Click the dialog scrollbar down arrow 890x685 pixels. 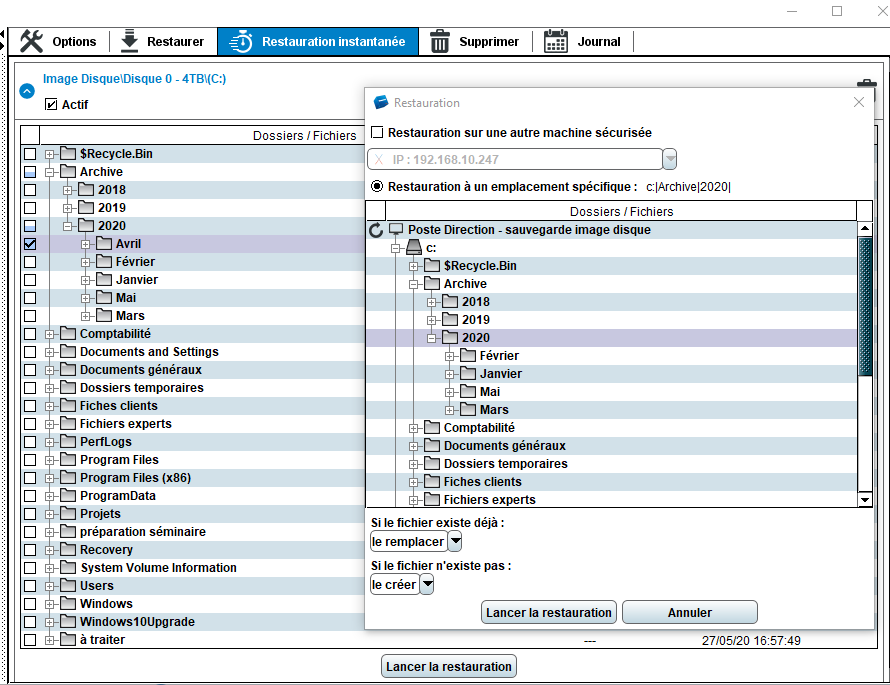click(x=865, y=499)
